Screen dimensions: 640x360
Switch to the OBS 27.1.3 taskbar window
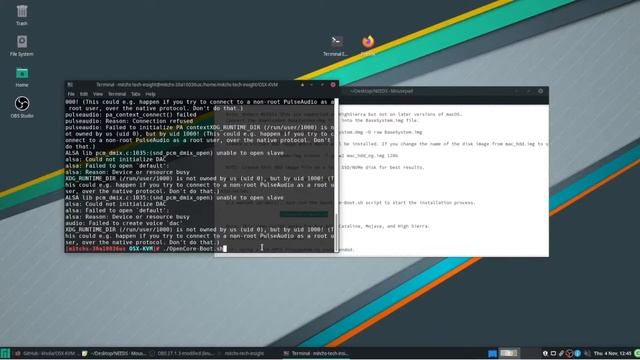(182, 353)
